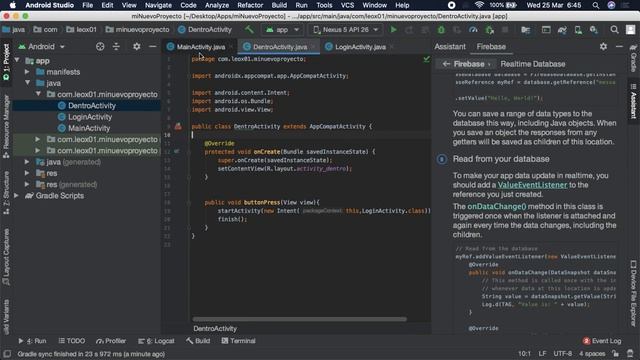
Task: Open the VCS menu
Action: coord(347,5)
